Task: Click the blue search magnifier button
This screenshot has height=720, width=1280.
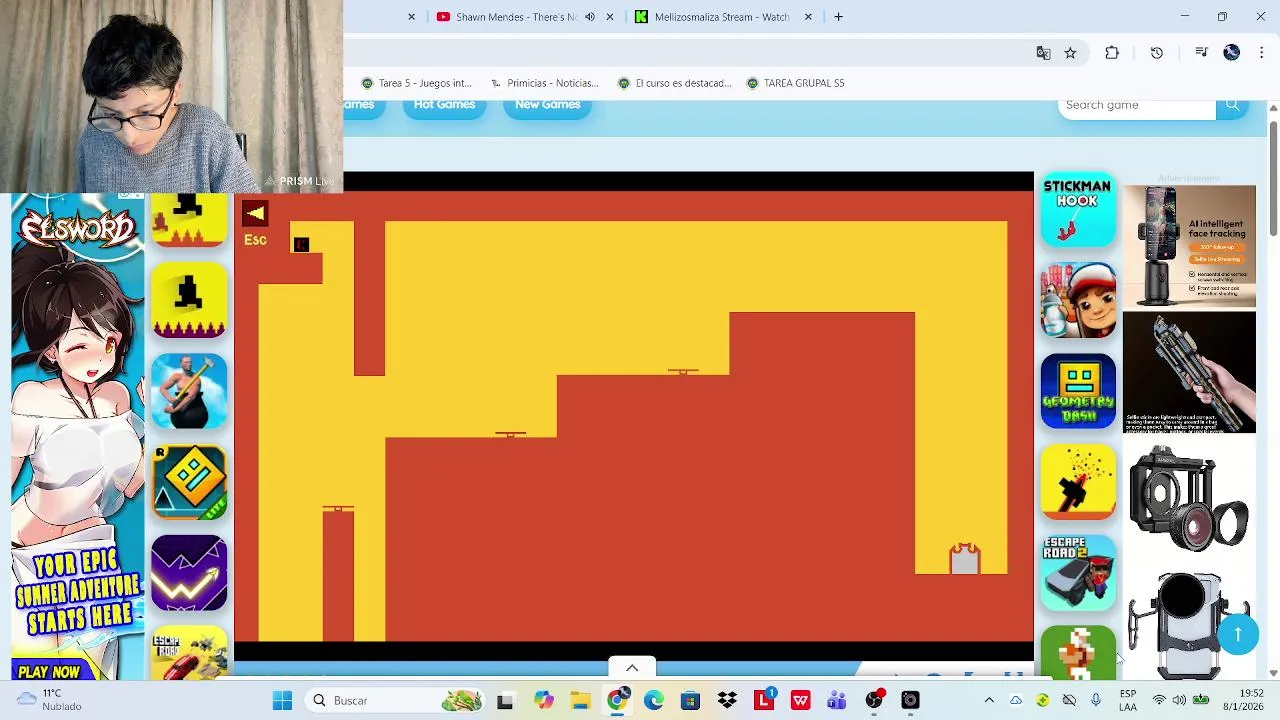Action: point(1232,105)
